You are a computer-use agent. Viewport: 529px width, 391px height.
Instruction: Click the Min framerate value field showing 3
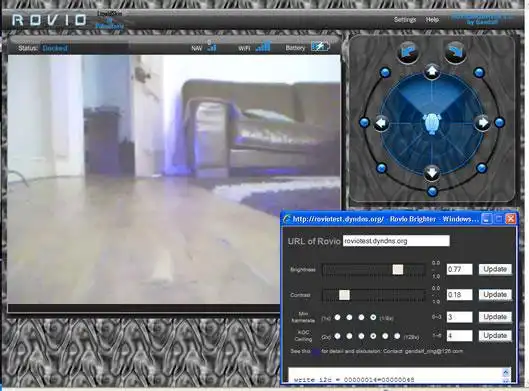click(x=460, y=317)
